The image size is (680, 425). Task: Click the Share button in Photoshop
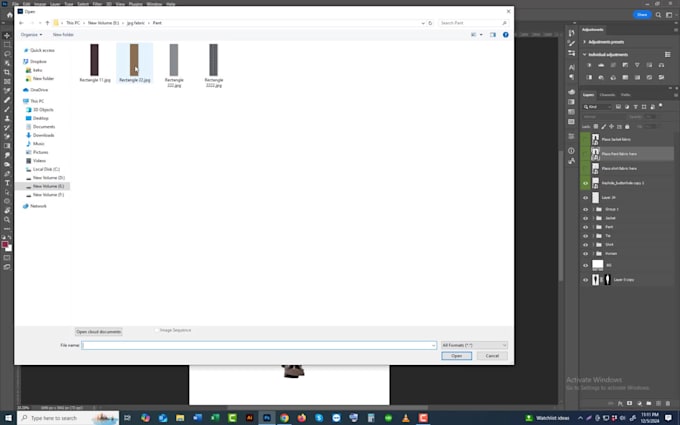[x=642, y=15]
